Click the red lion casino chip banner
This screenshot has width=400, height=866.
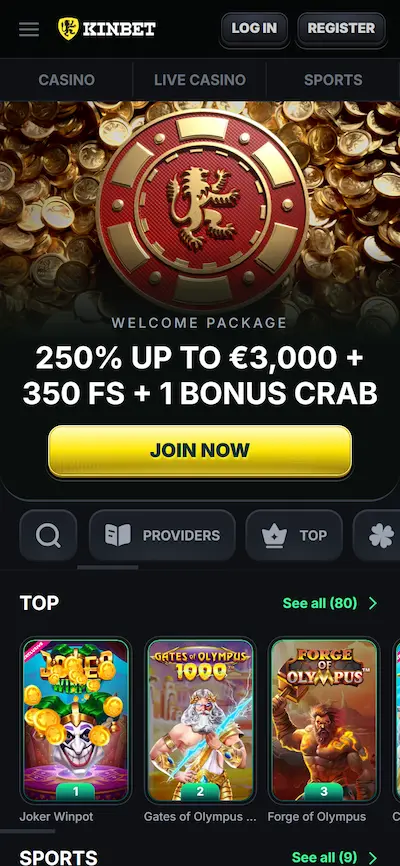(202, 209)
